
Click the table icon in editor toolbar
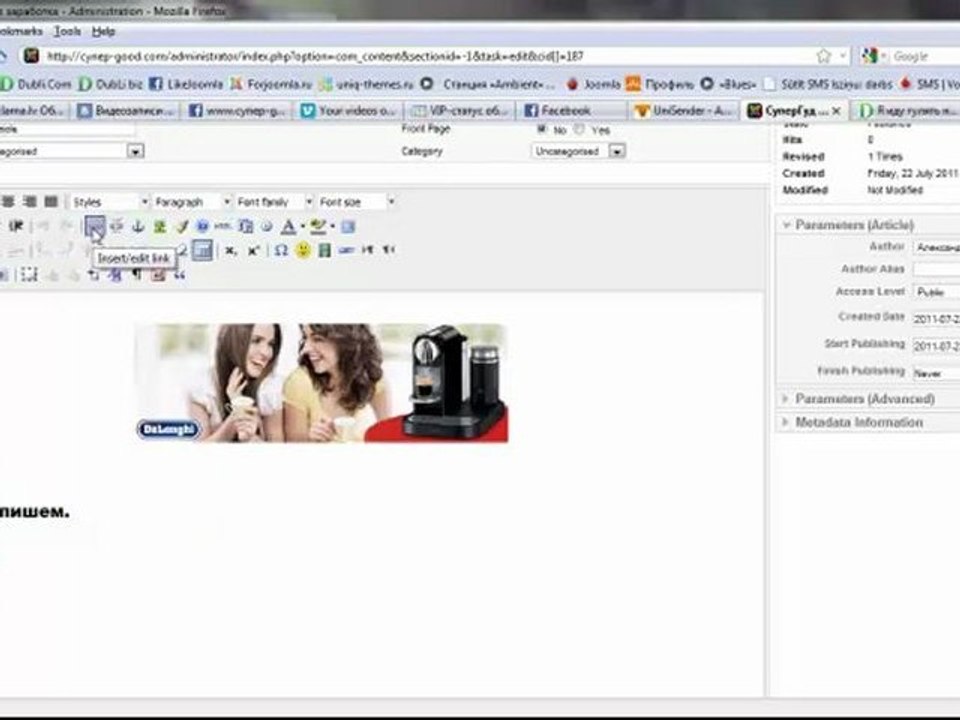click(202, 250)
